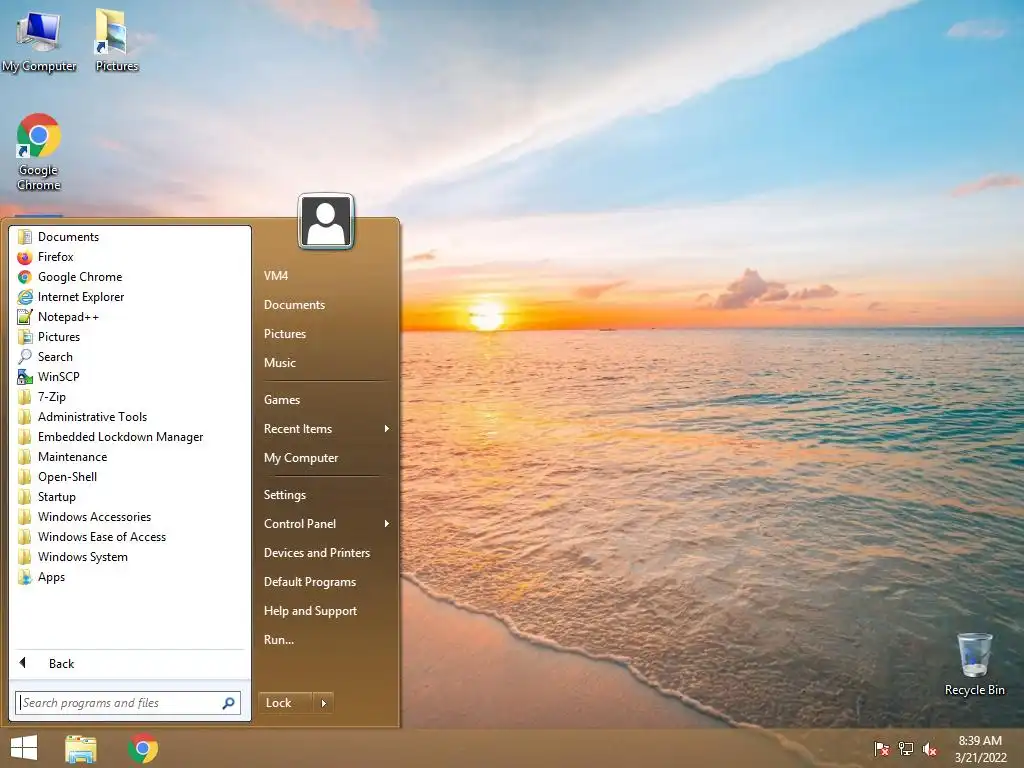Open Google Chrome from the taskbar

click(x=142, y=748)
